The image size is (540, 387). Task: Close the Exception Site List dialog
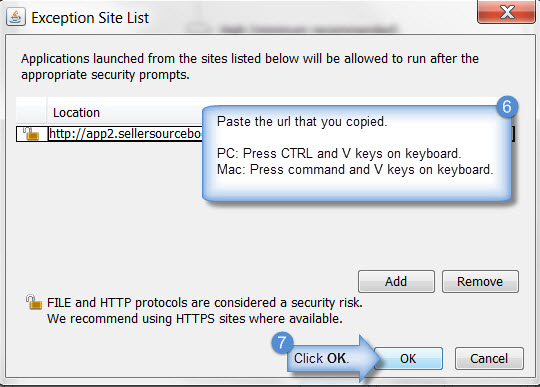506,12
